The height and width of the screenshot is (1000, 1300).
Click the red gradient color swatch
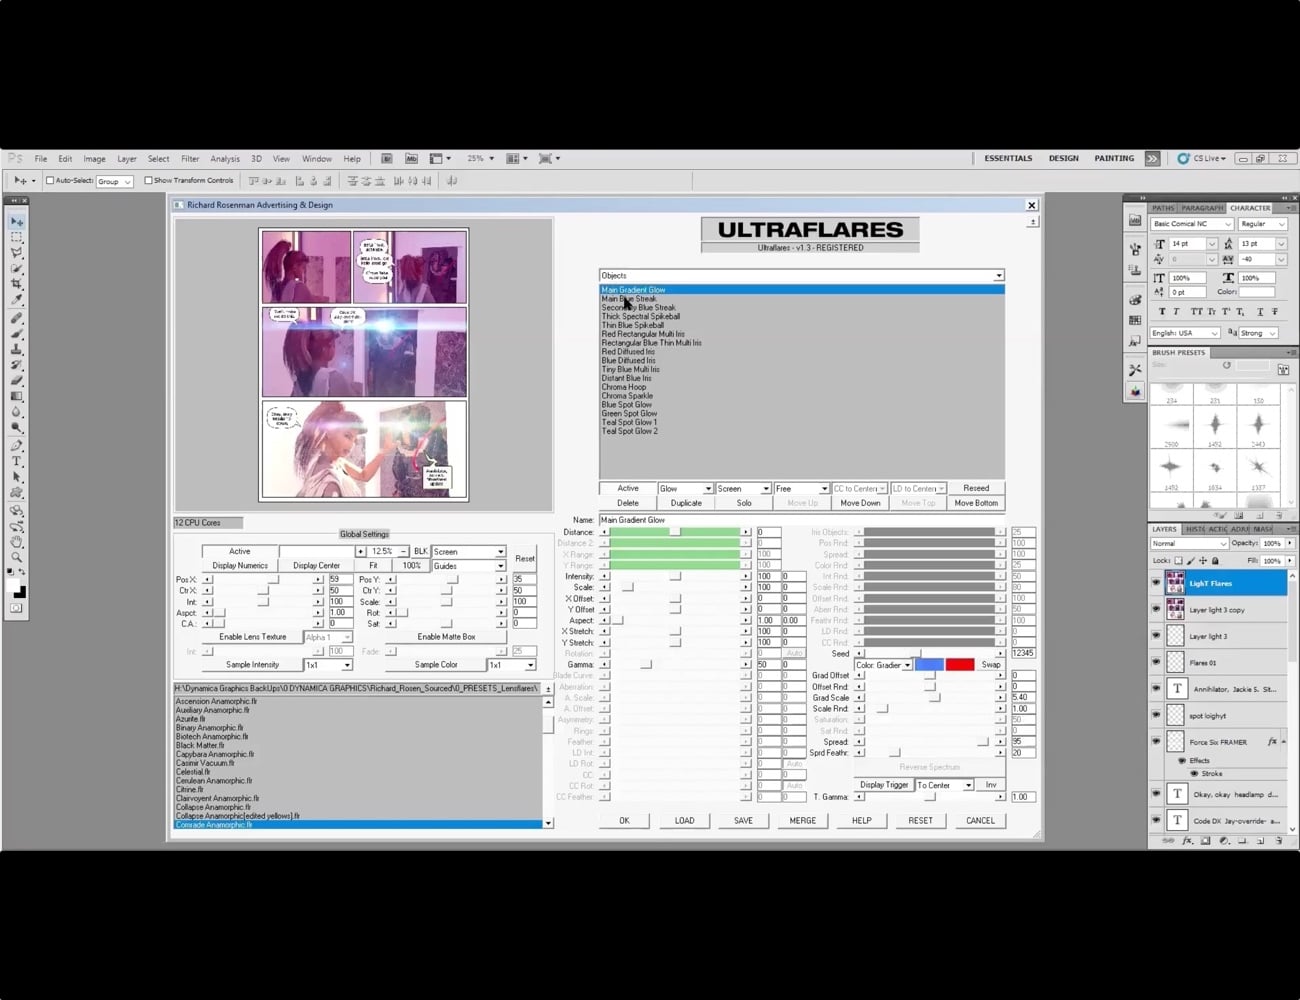(958, 664)
